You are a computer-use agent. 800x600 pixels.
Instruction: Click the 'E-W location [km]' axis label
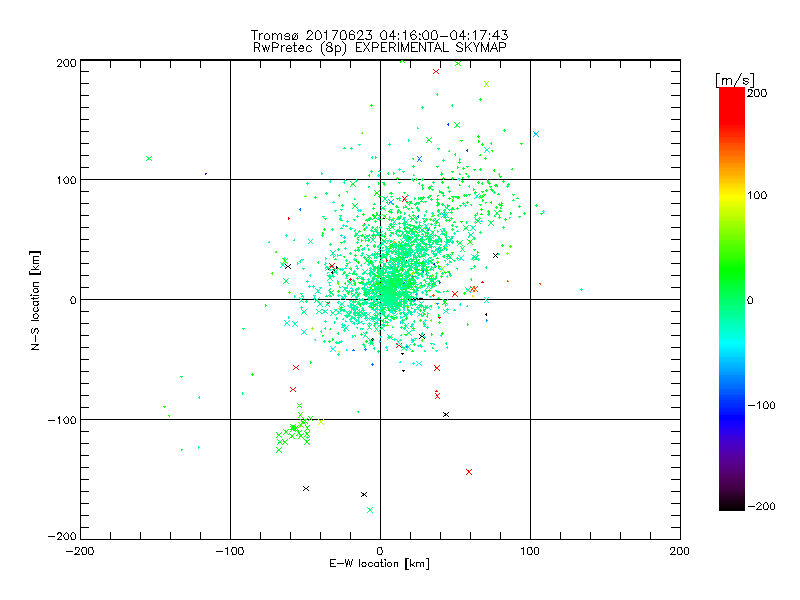coord(379,564)
